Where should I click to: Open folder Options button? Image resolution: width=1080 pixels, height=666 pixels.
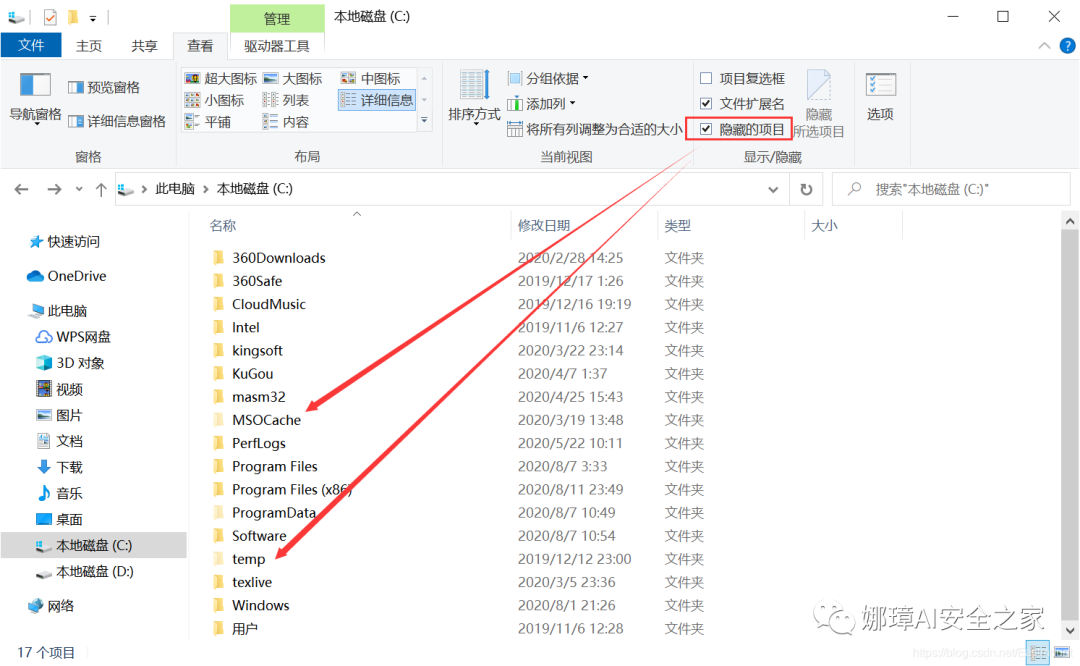pyautogui.click(x=880, y=96)
